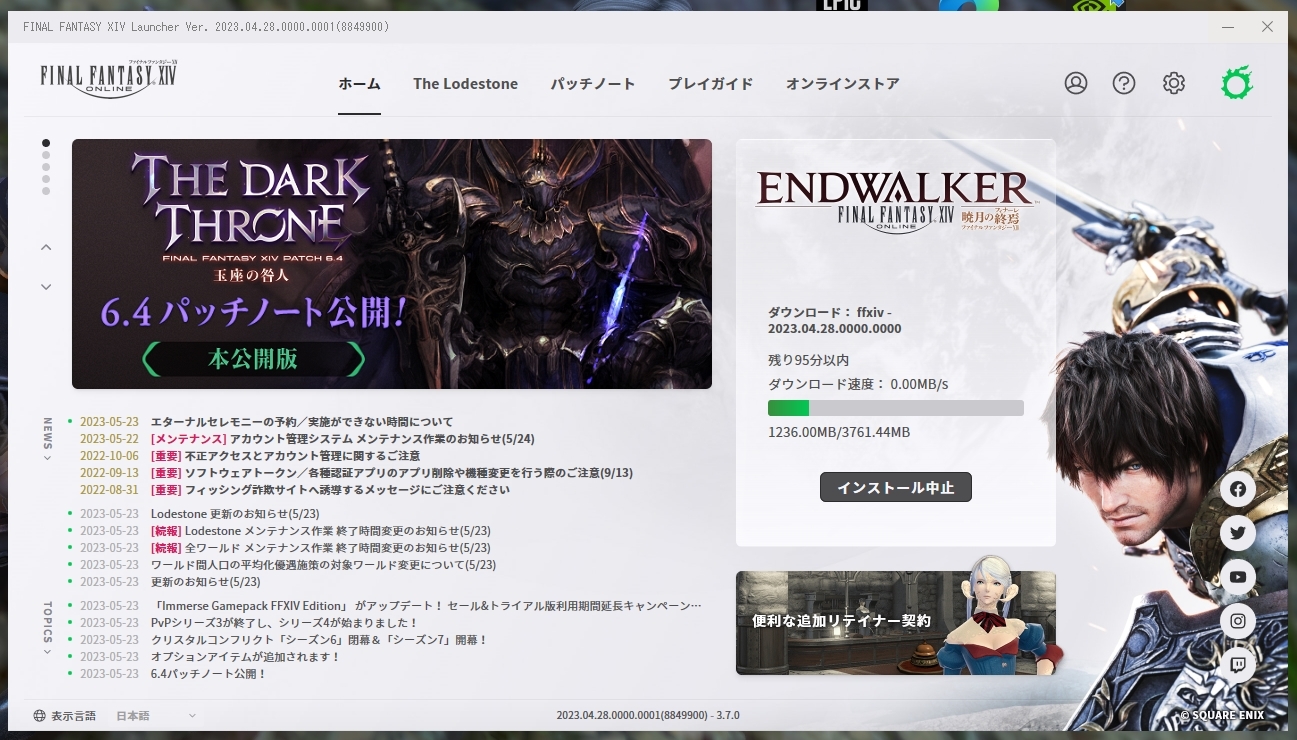1297x740 pixels.
Task: Open 全ワールド メンテナンス作業 続報 link
Action: tap(320, 548)
